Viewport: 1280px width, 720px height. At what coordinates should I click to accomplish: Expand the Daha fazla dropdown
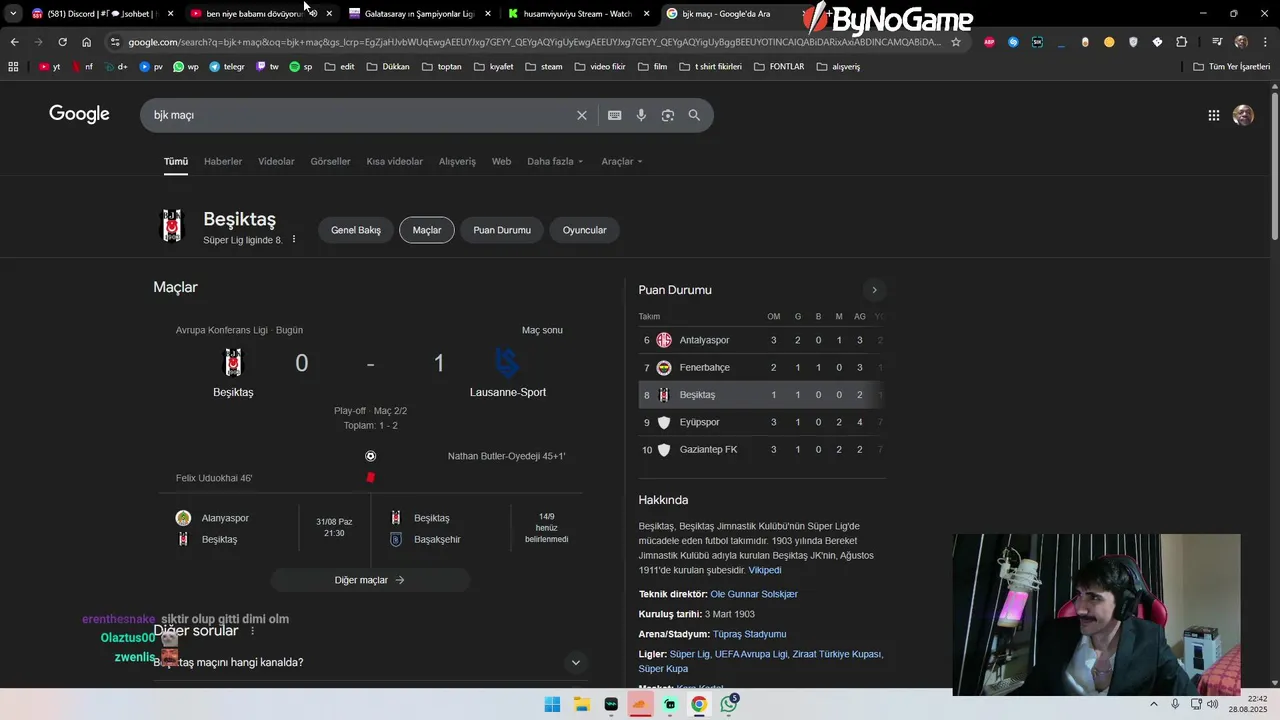coord(555,161)
